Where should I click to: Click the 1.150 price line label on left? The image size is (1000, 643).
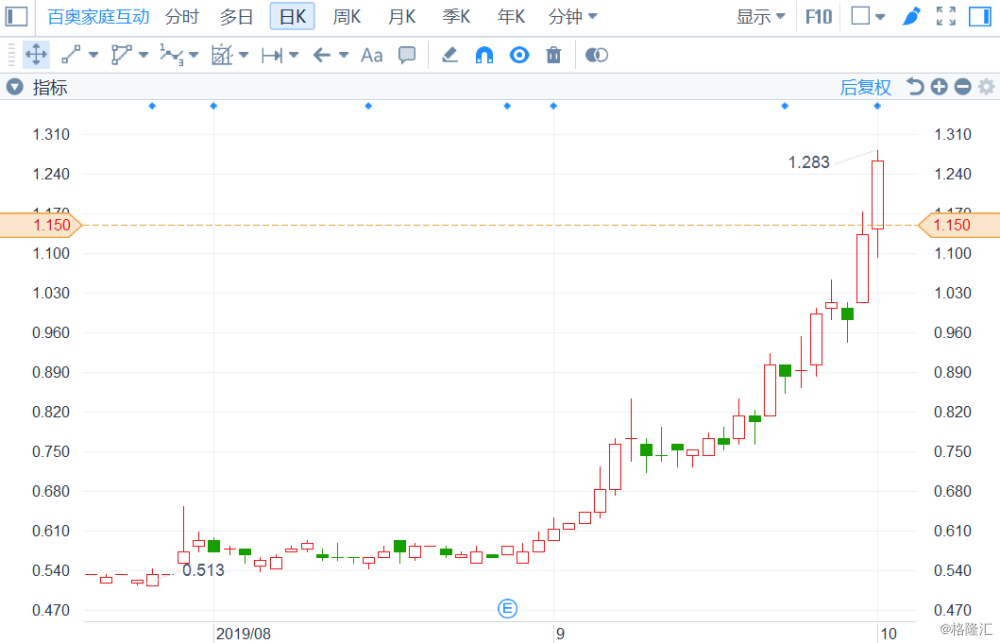(x=50, y=225)
